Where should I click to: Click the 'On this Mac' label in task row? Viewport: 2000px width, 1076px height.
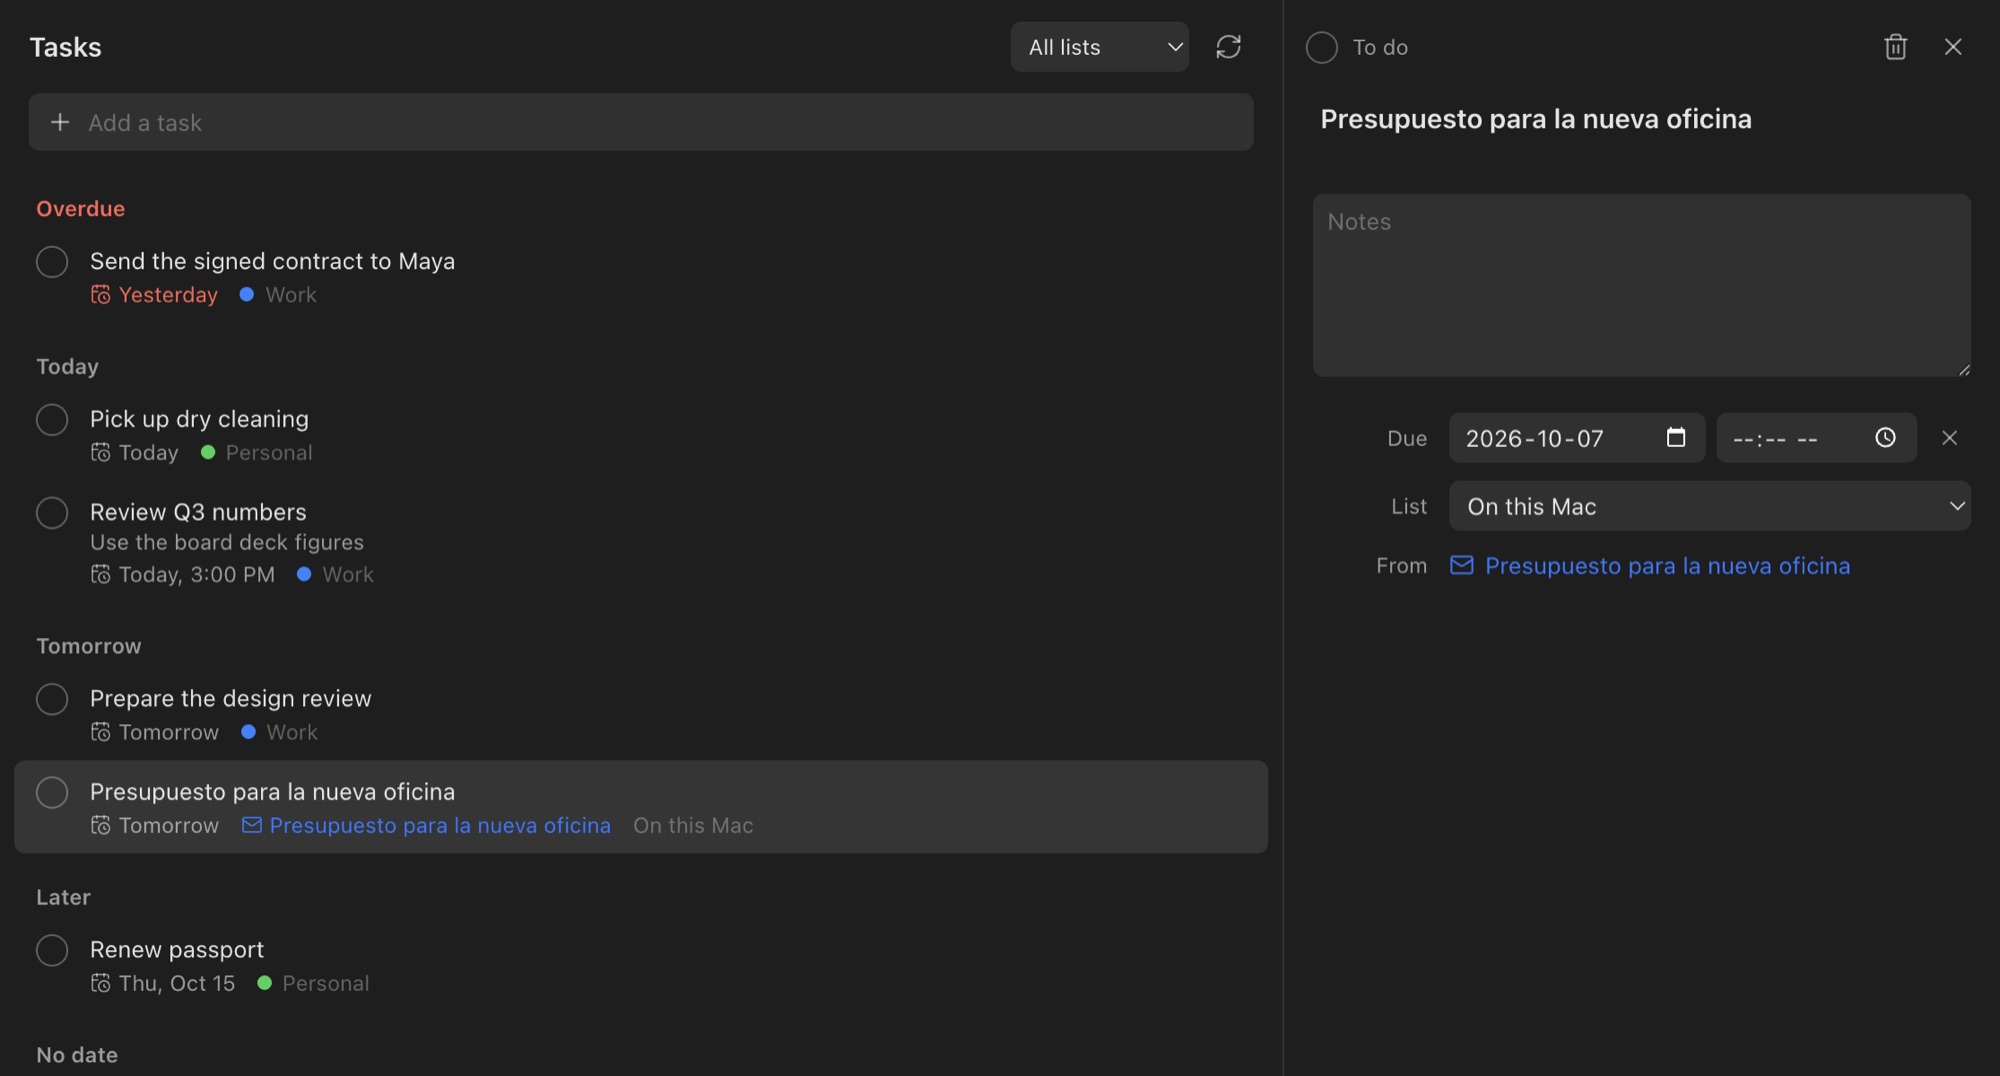693,825
